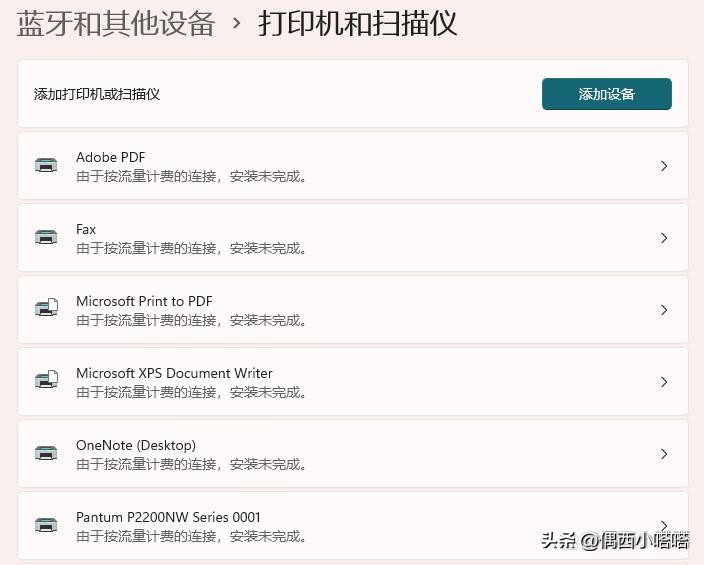Click the 打印机和扫描仪 page title
The width and height of the screenshot is (704, 565).
click(358, 23)
